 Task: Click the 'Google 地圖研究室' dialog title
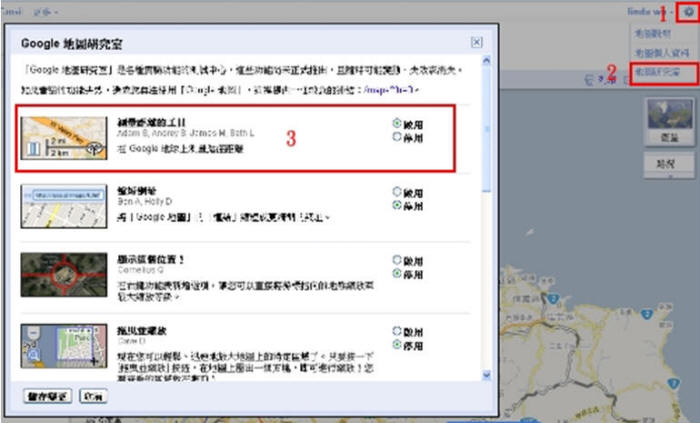71,44
